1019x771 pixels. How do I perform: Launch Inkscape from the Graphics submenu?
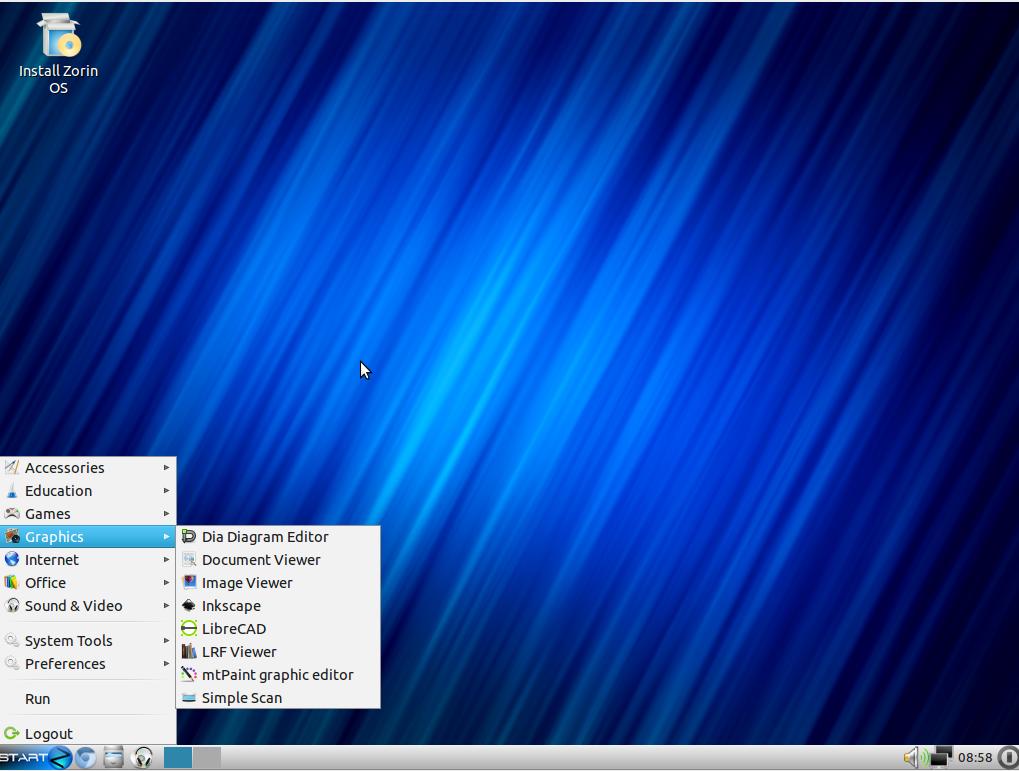(x=231, y=606)
